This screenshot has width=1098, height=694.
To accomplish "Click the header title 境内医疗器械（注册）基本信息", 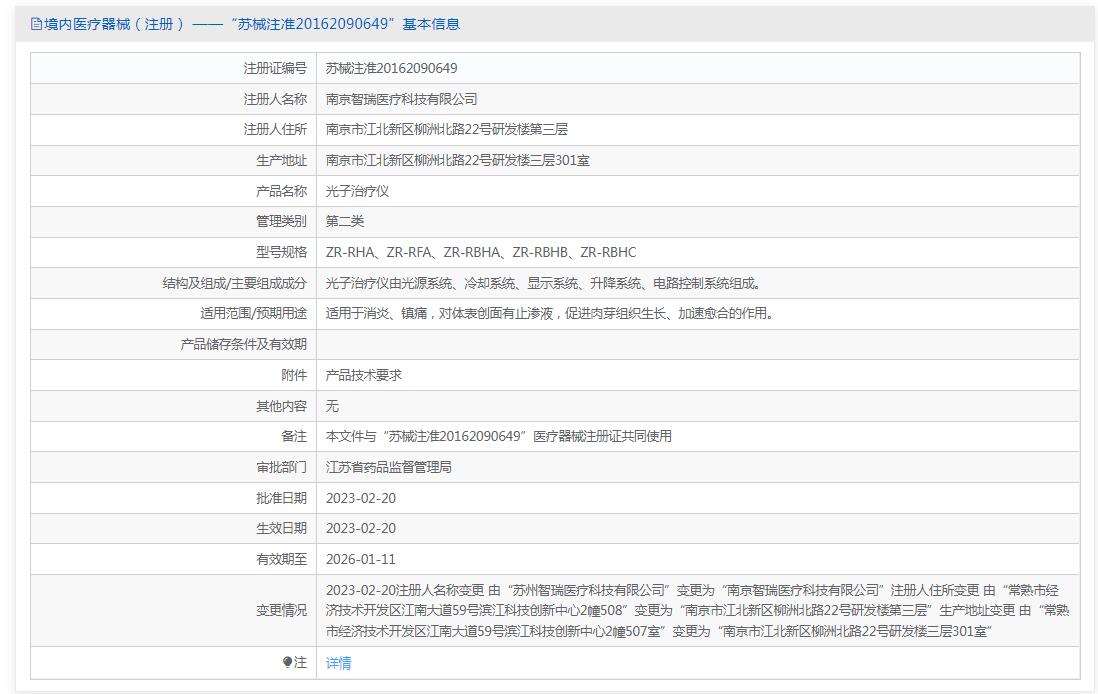I will pos(252,25).
